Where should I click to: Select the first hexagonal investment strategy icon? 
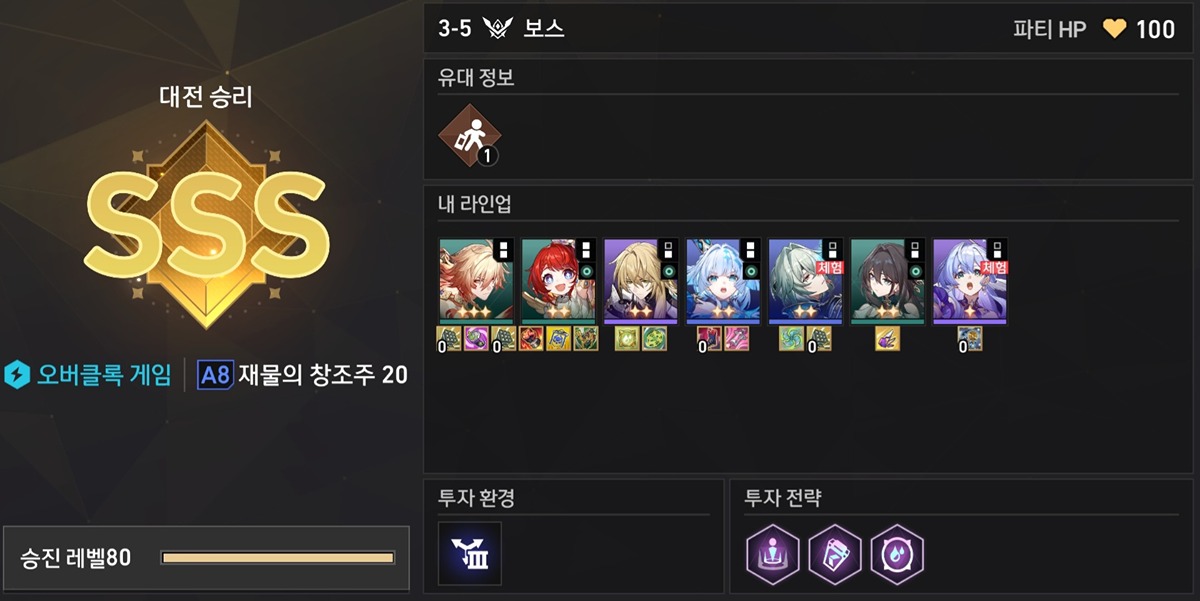(x=772, y=553)
